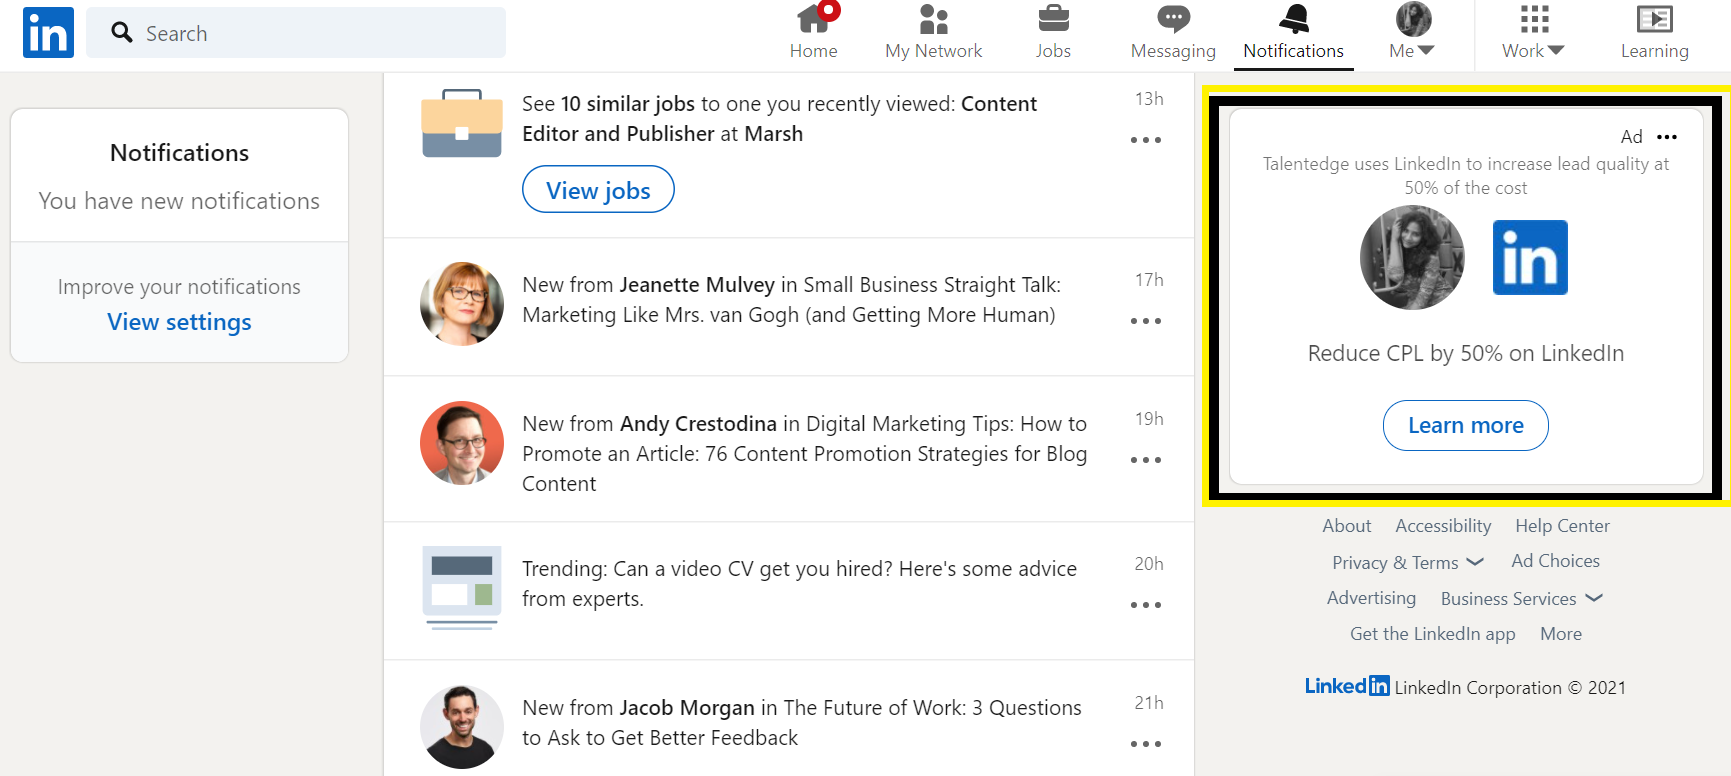
Task: Click the Trending news article icon
Action: pyautogui.click(x=461, y=588)
